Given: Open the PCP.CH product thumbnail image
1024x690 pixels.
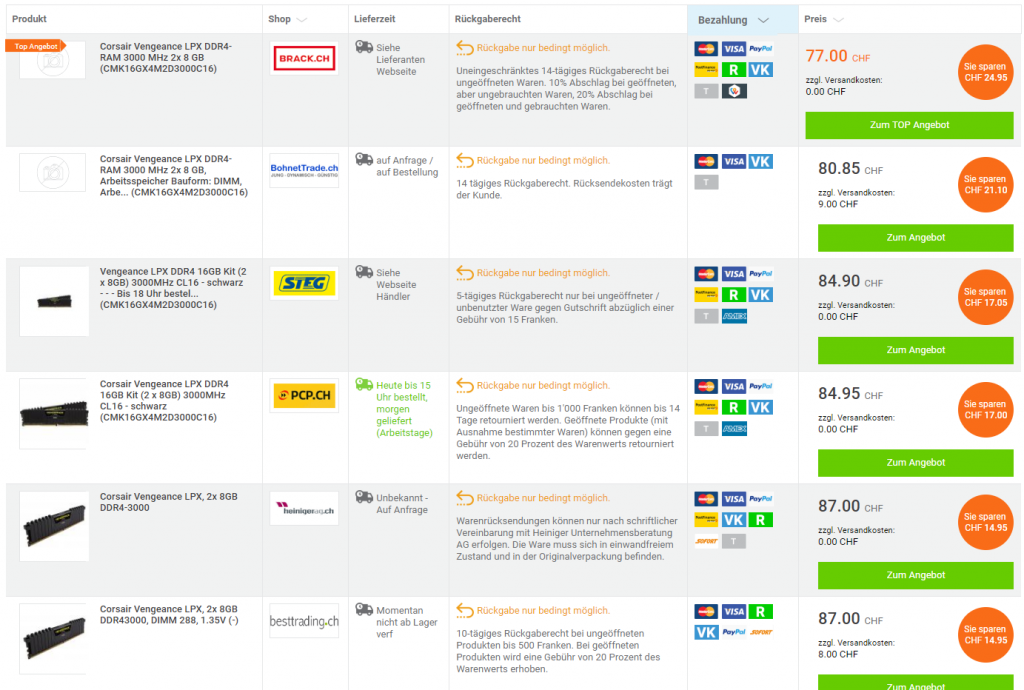Looking at the screenshot, I should [x=54, y=412].
